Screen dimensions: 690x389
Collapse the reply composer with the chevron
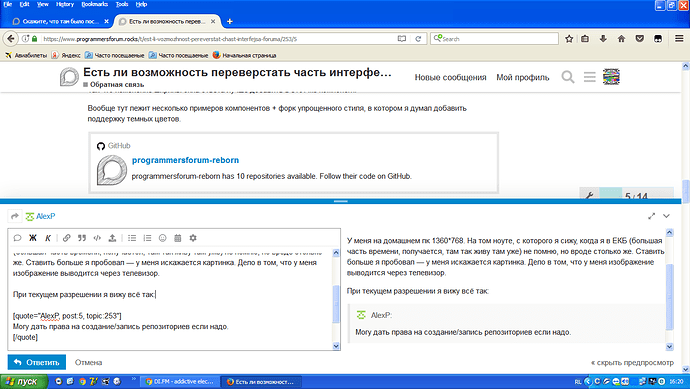click(x=666, y=216)
